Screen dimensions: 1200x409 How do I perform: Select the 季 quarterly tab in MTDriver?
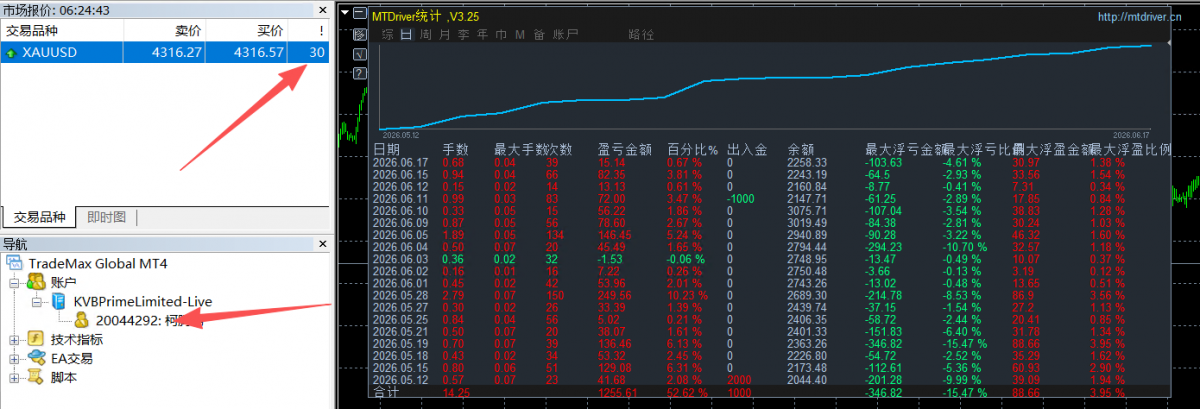coord(463,35)
